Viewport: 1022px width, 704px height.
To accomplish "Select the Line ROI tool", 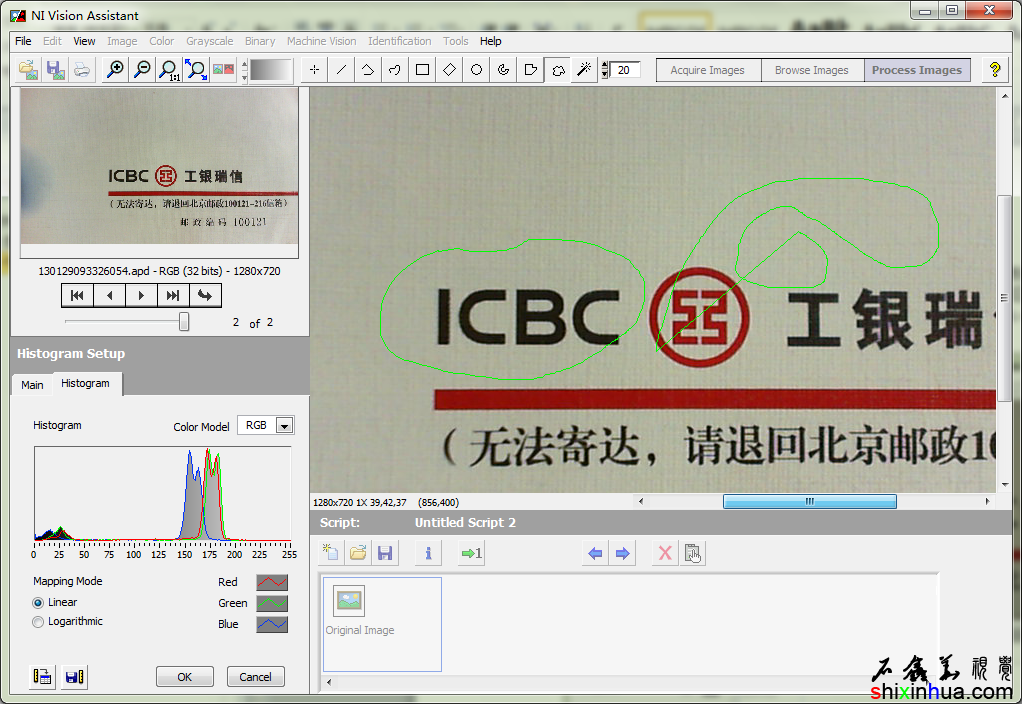I will [342, 70].
